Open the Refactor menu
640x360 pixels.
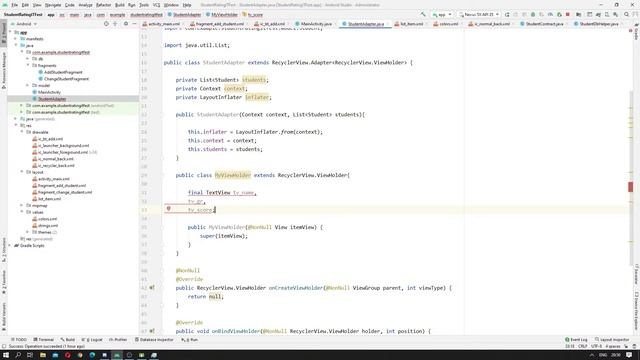[103, 5]
